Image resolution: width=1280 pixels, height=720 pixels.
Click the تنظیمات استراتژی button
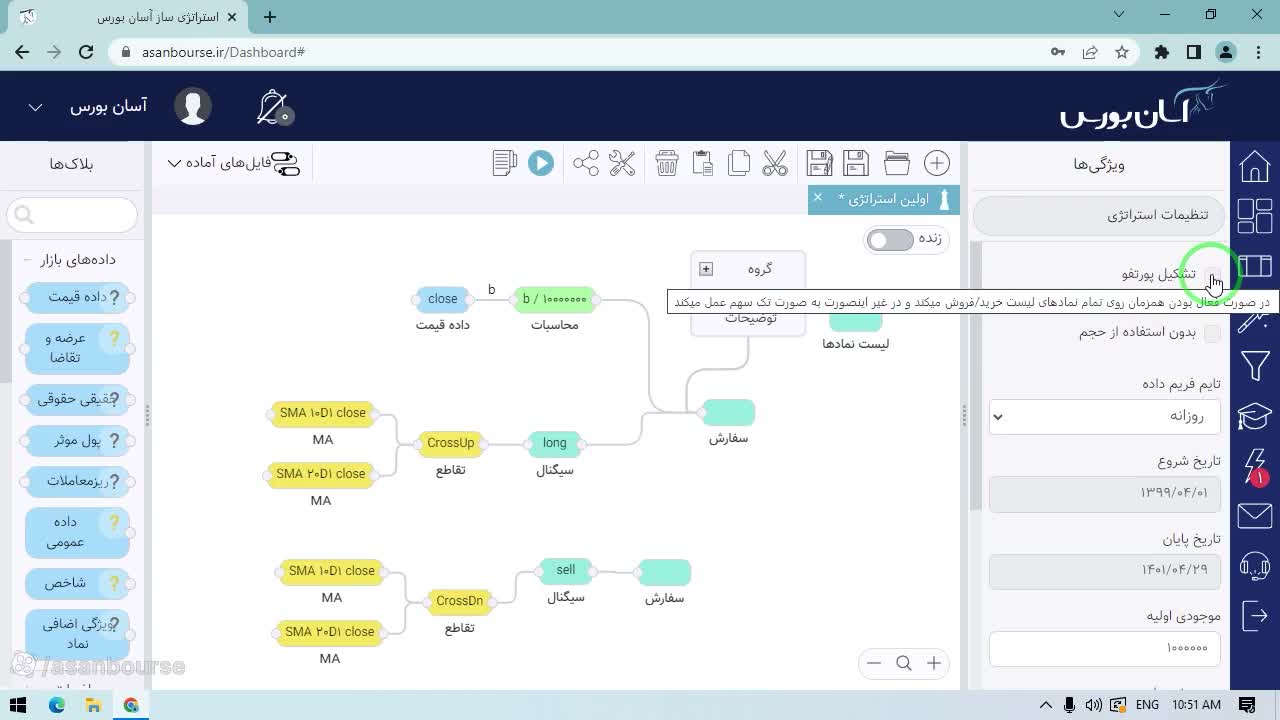tap(1098, 215)
